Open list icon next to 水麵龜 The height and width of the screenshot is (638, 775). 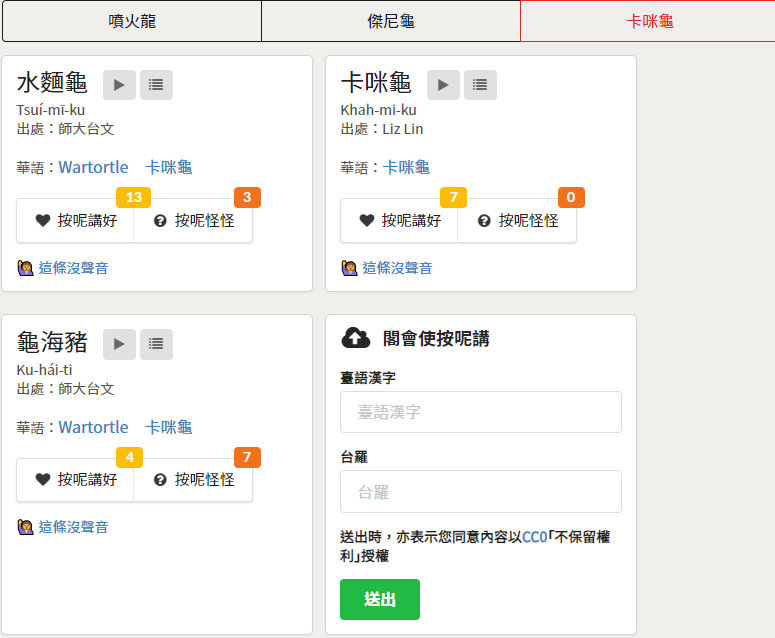pyautogui.click(x=156, y=85)
